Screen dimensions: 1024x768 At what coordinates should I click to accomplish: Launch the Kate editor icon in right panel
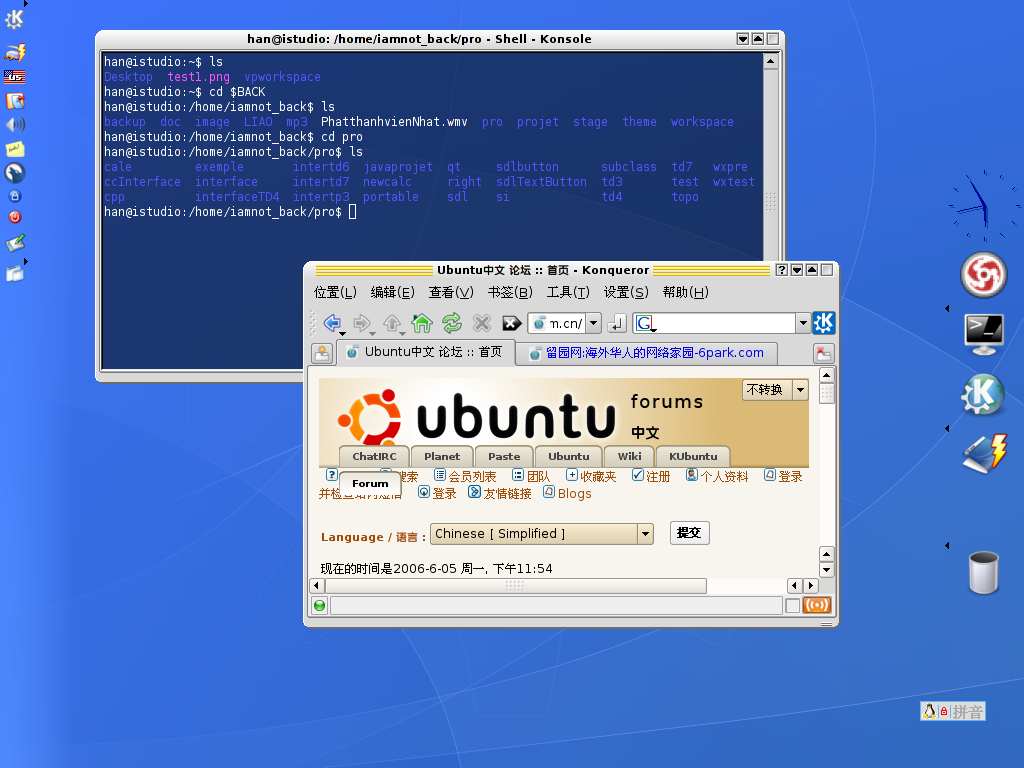[985, 453]
